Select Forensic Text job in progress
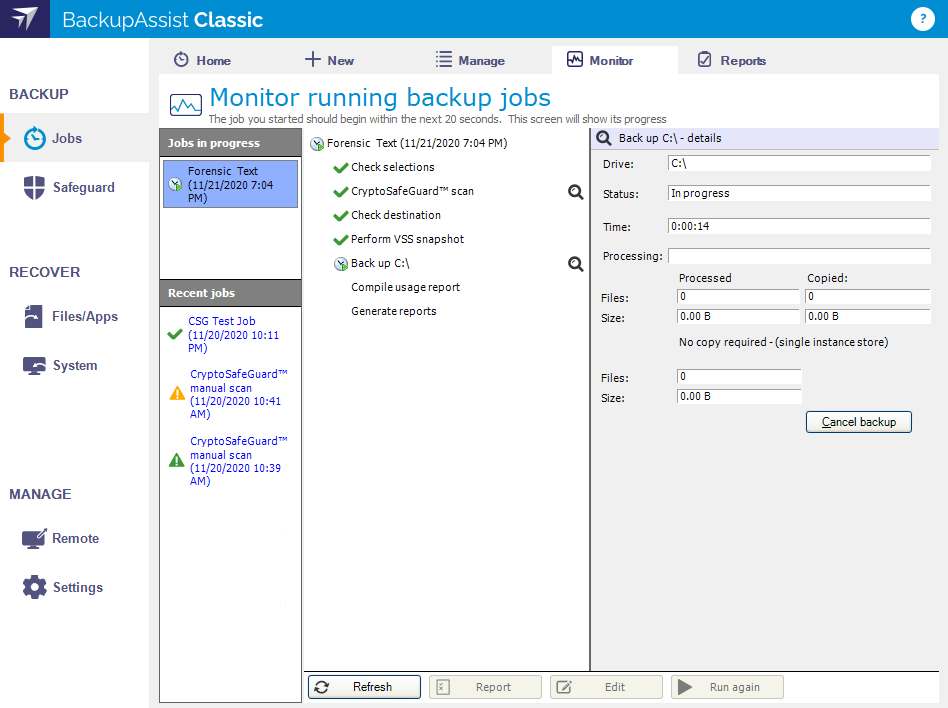 pos(230,184)
